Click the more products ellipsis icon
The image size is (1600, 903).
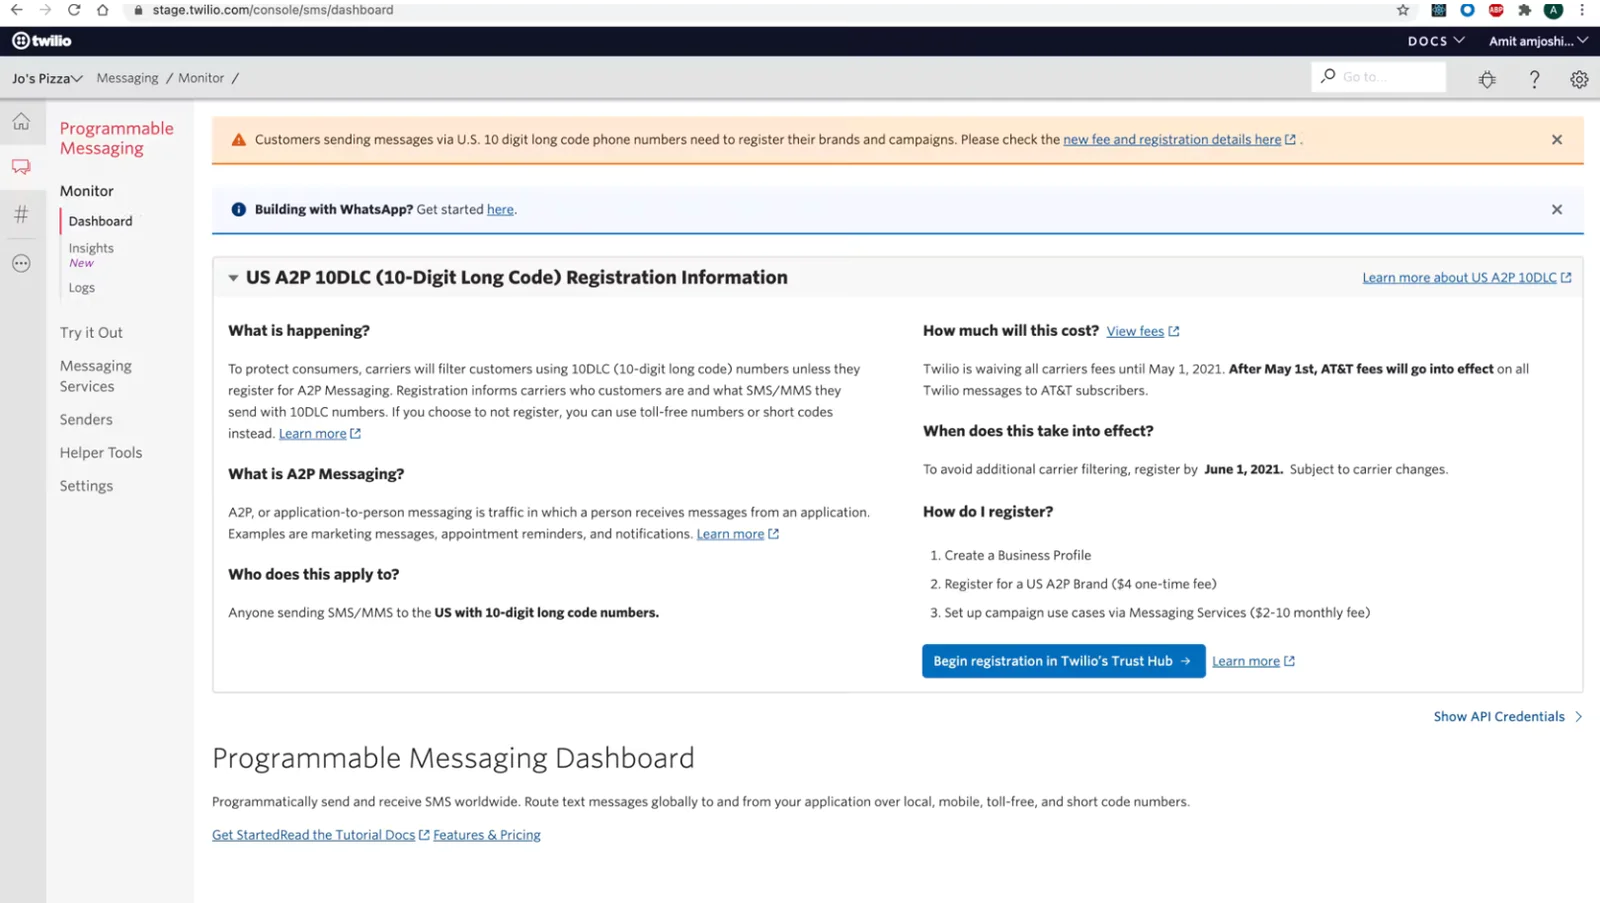pyautogui.click(x=21, y=263)
